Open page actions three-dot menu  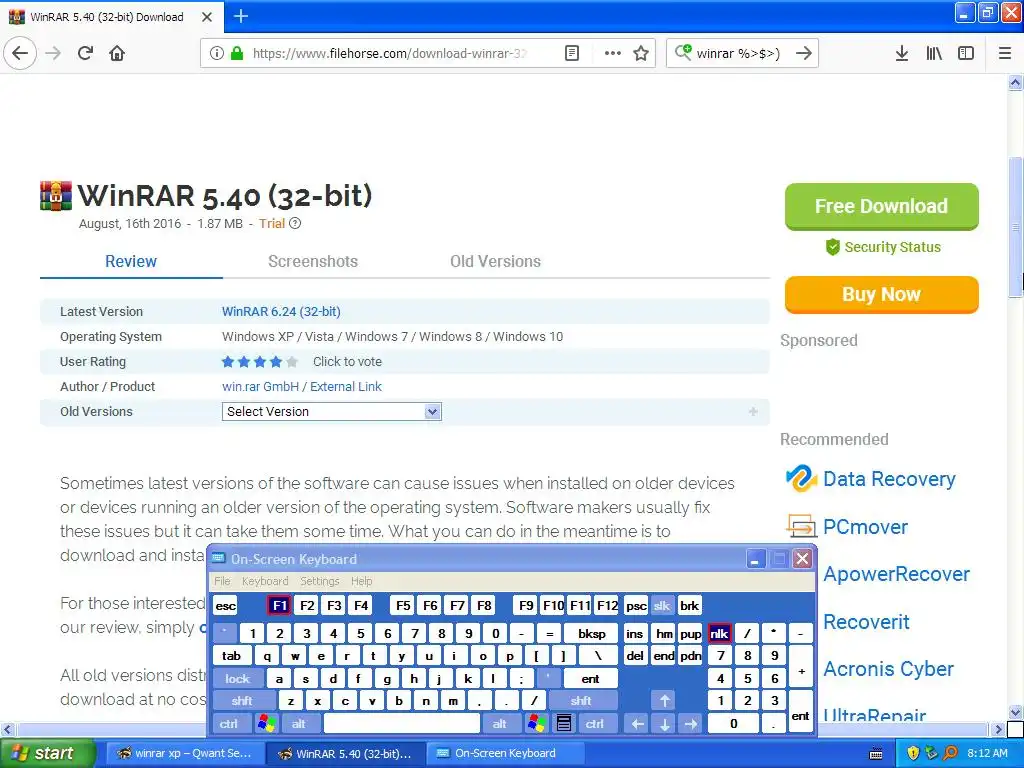tap(613, 53)
